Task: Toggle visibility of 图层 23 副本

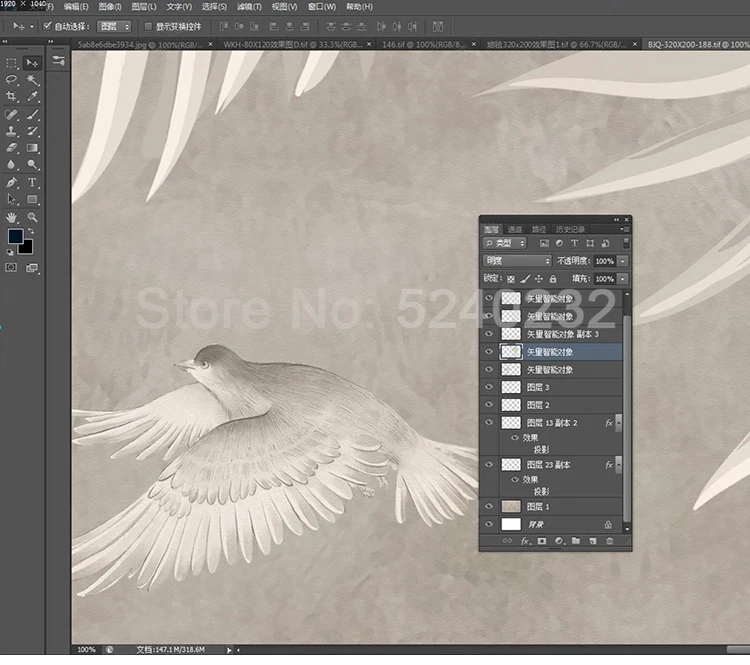Action: click(489, 464)
